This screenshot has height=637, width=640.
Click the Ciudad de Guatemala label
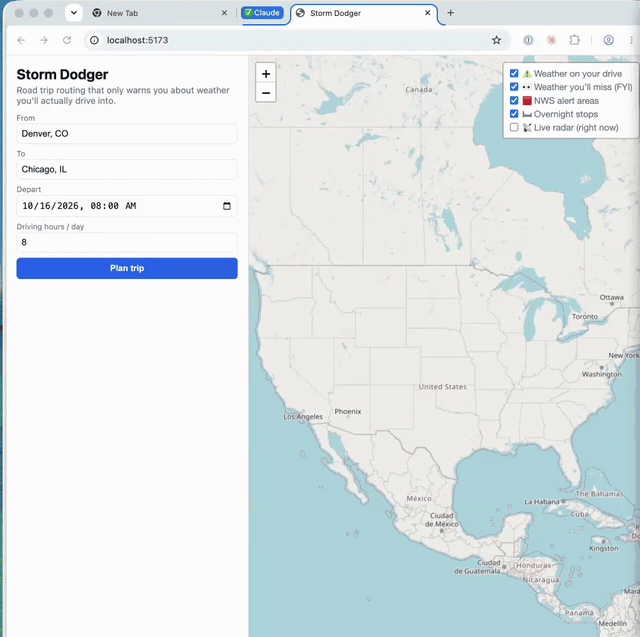click(477, 567)
